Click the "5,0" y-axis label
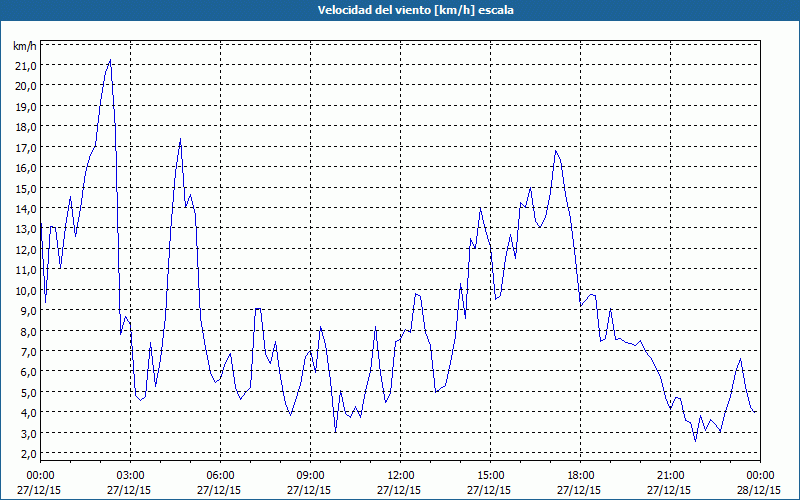Viewport: 800px width, 500px height. click(28, 392)
